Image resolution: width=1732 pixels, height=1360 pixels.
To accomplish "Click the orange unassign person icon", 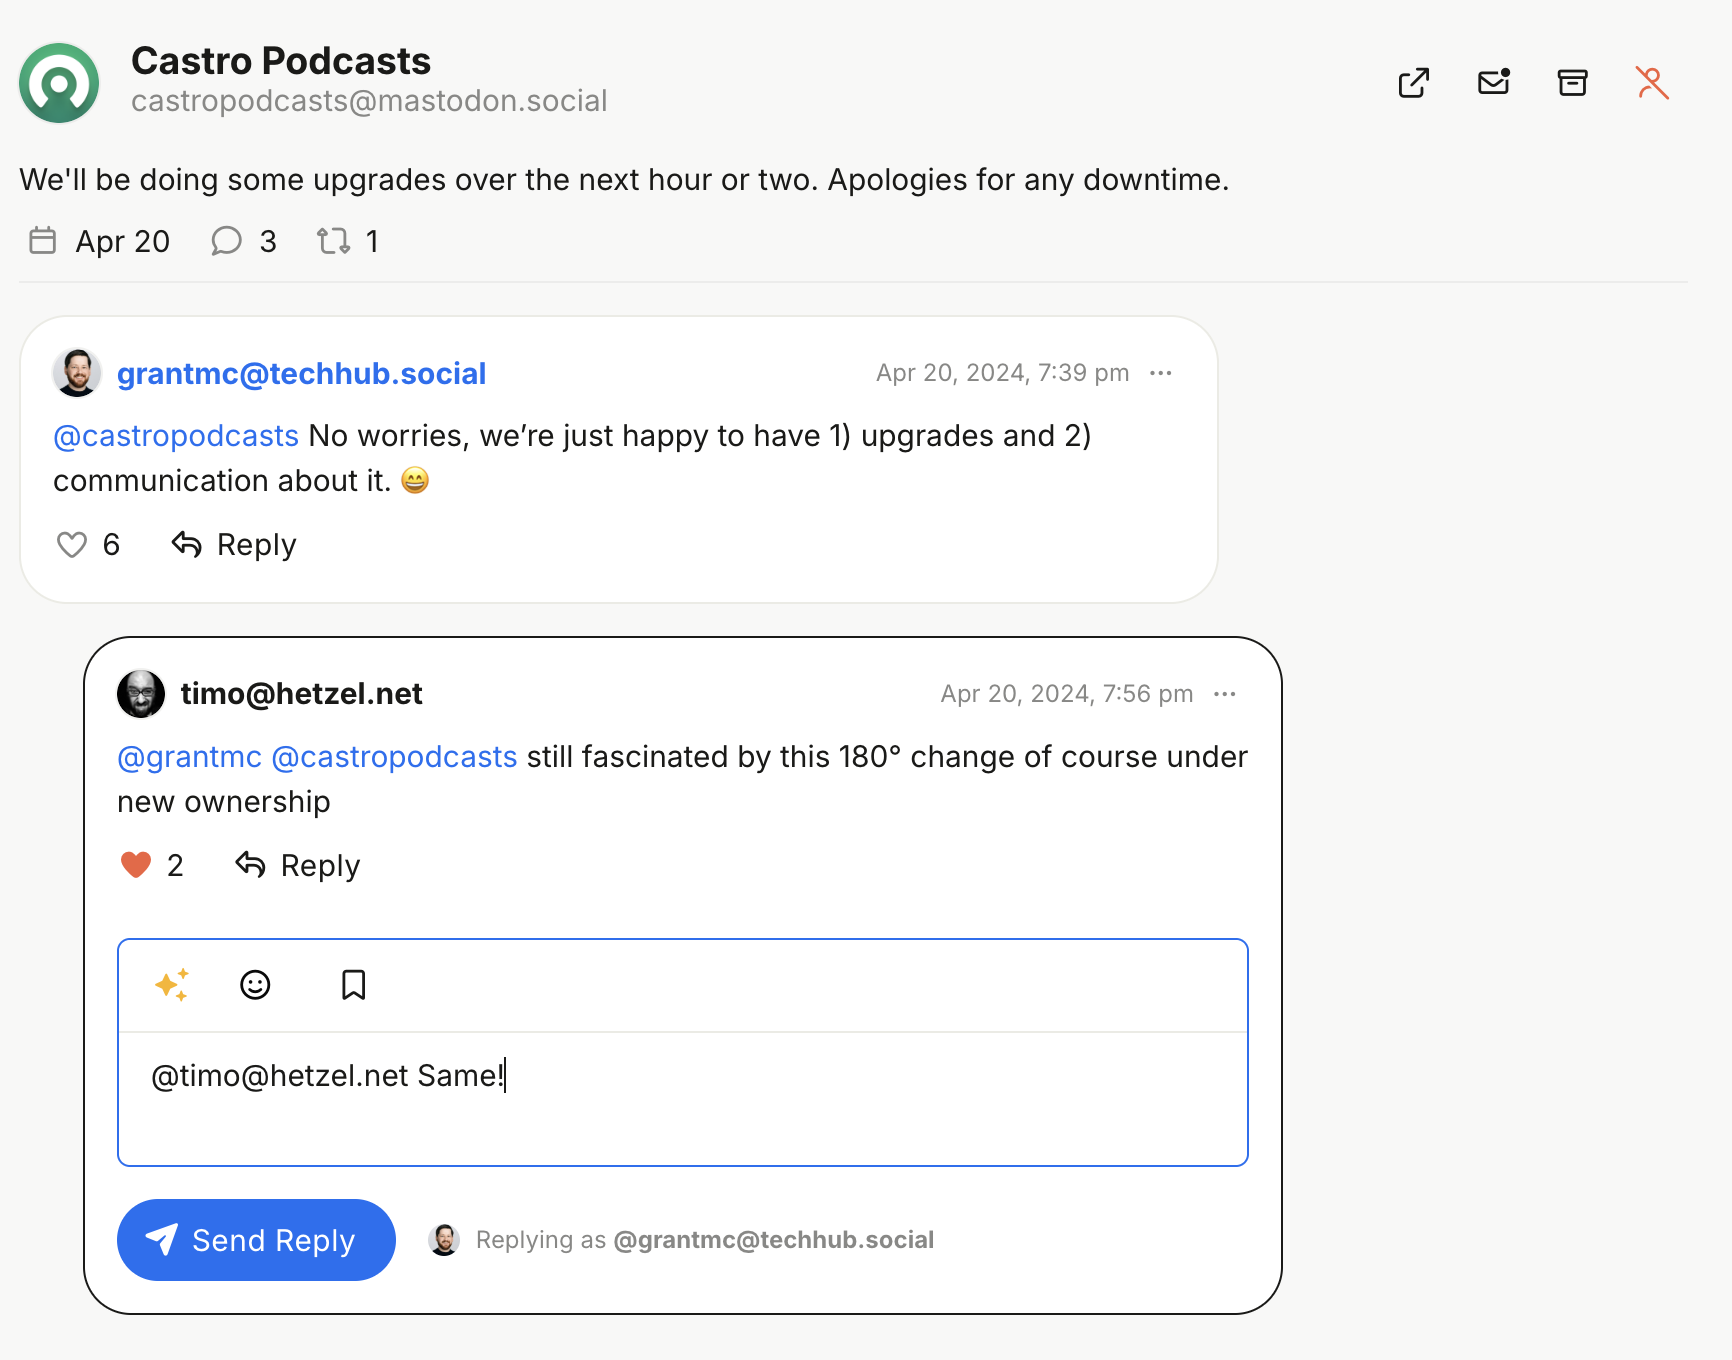I will point(1651,83).
